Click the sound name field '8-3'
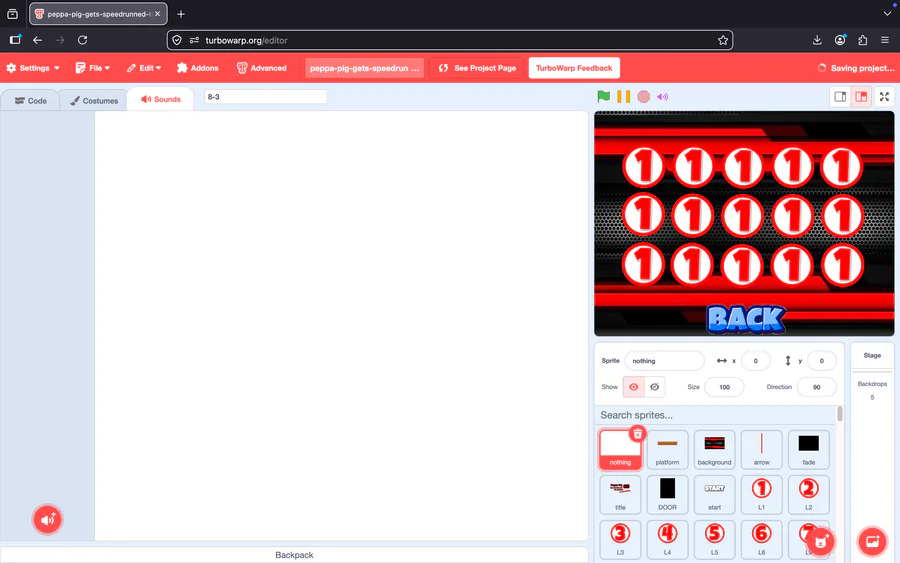Screen dimensions: 900x563 [x=266, y=97]
